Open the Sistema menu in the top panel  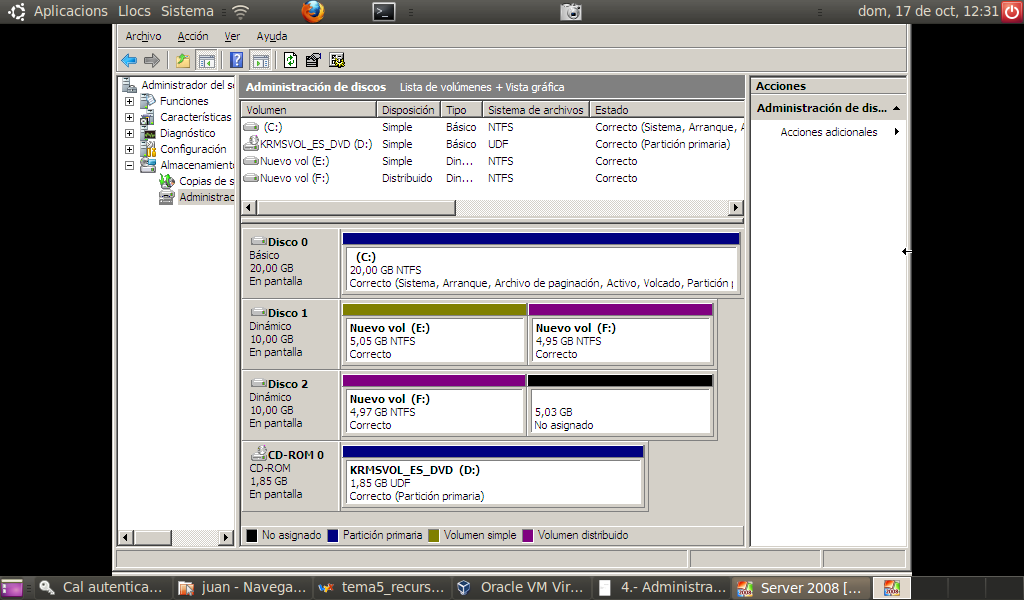pos(187,11)
